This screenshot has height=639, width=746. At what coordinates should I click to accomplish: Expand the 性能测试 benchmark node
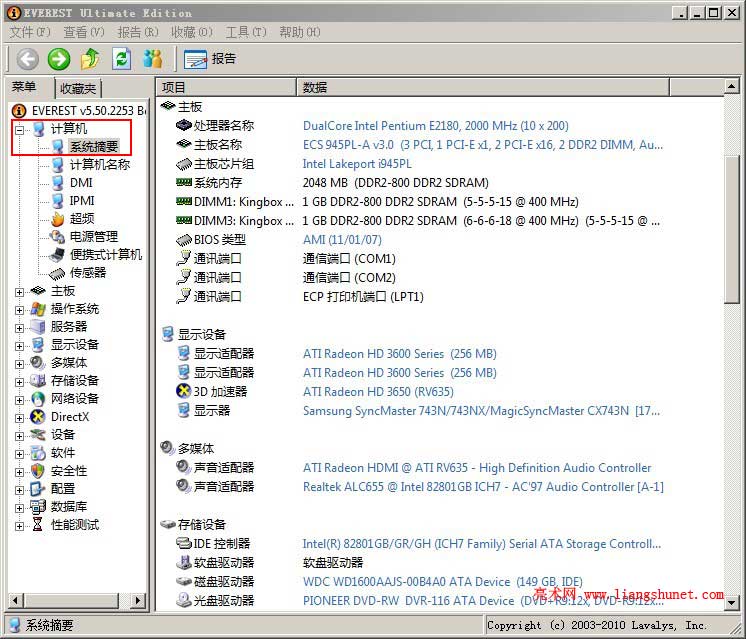tap(20, 525)
